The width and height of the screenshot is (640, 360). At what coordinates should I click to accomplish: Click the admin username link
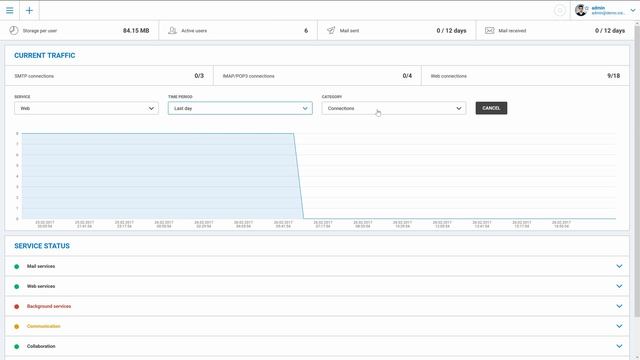click(598, 8)
